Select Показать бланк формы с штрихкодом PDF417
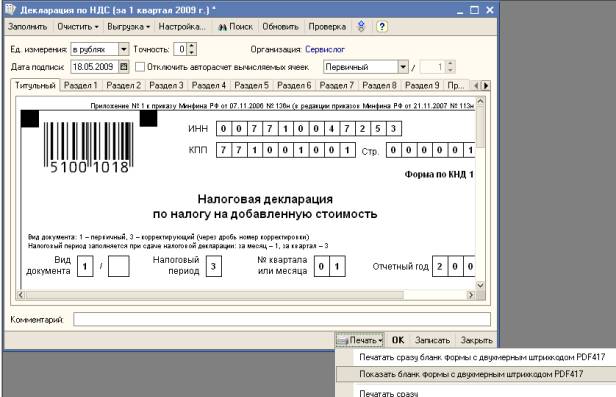Viewport: 616px width, 397px height. coord(471,374)
